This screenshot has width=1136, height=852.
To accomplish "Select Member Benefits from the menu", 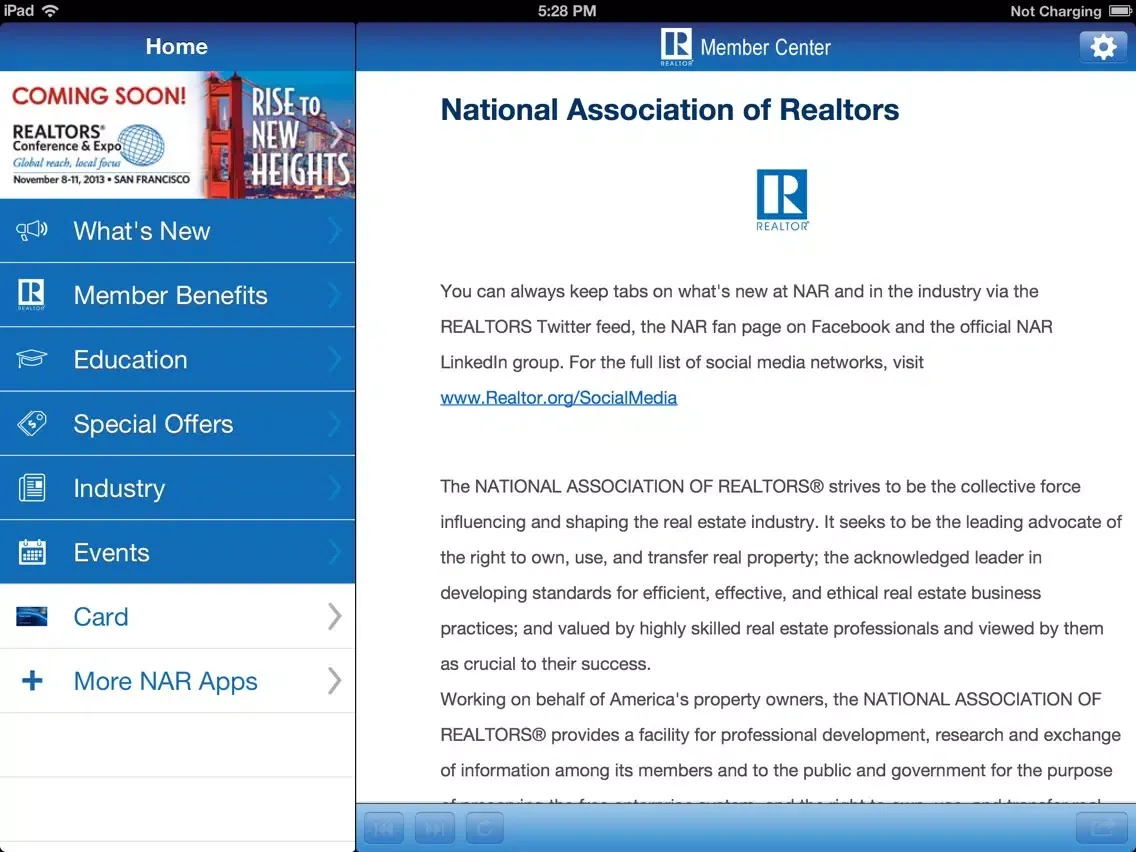I will pyautogui.click(x=178, y=295).
